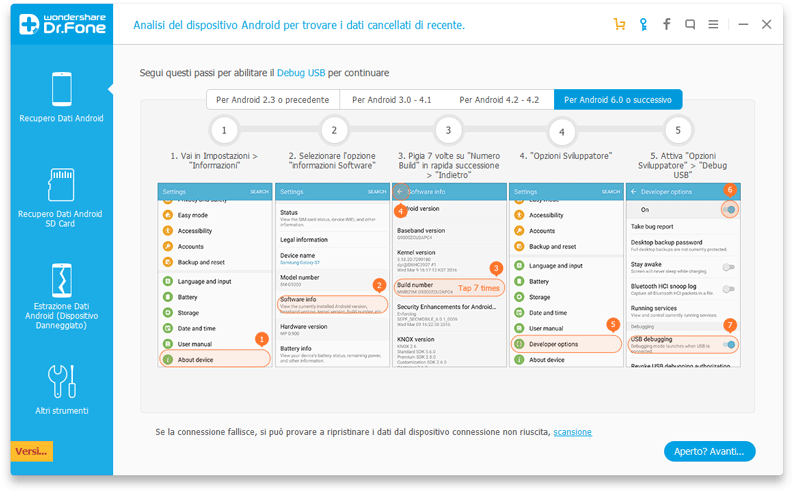Click the registration key icon
Screen dimensions: 793x492
(643, 24)
